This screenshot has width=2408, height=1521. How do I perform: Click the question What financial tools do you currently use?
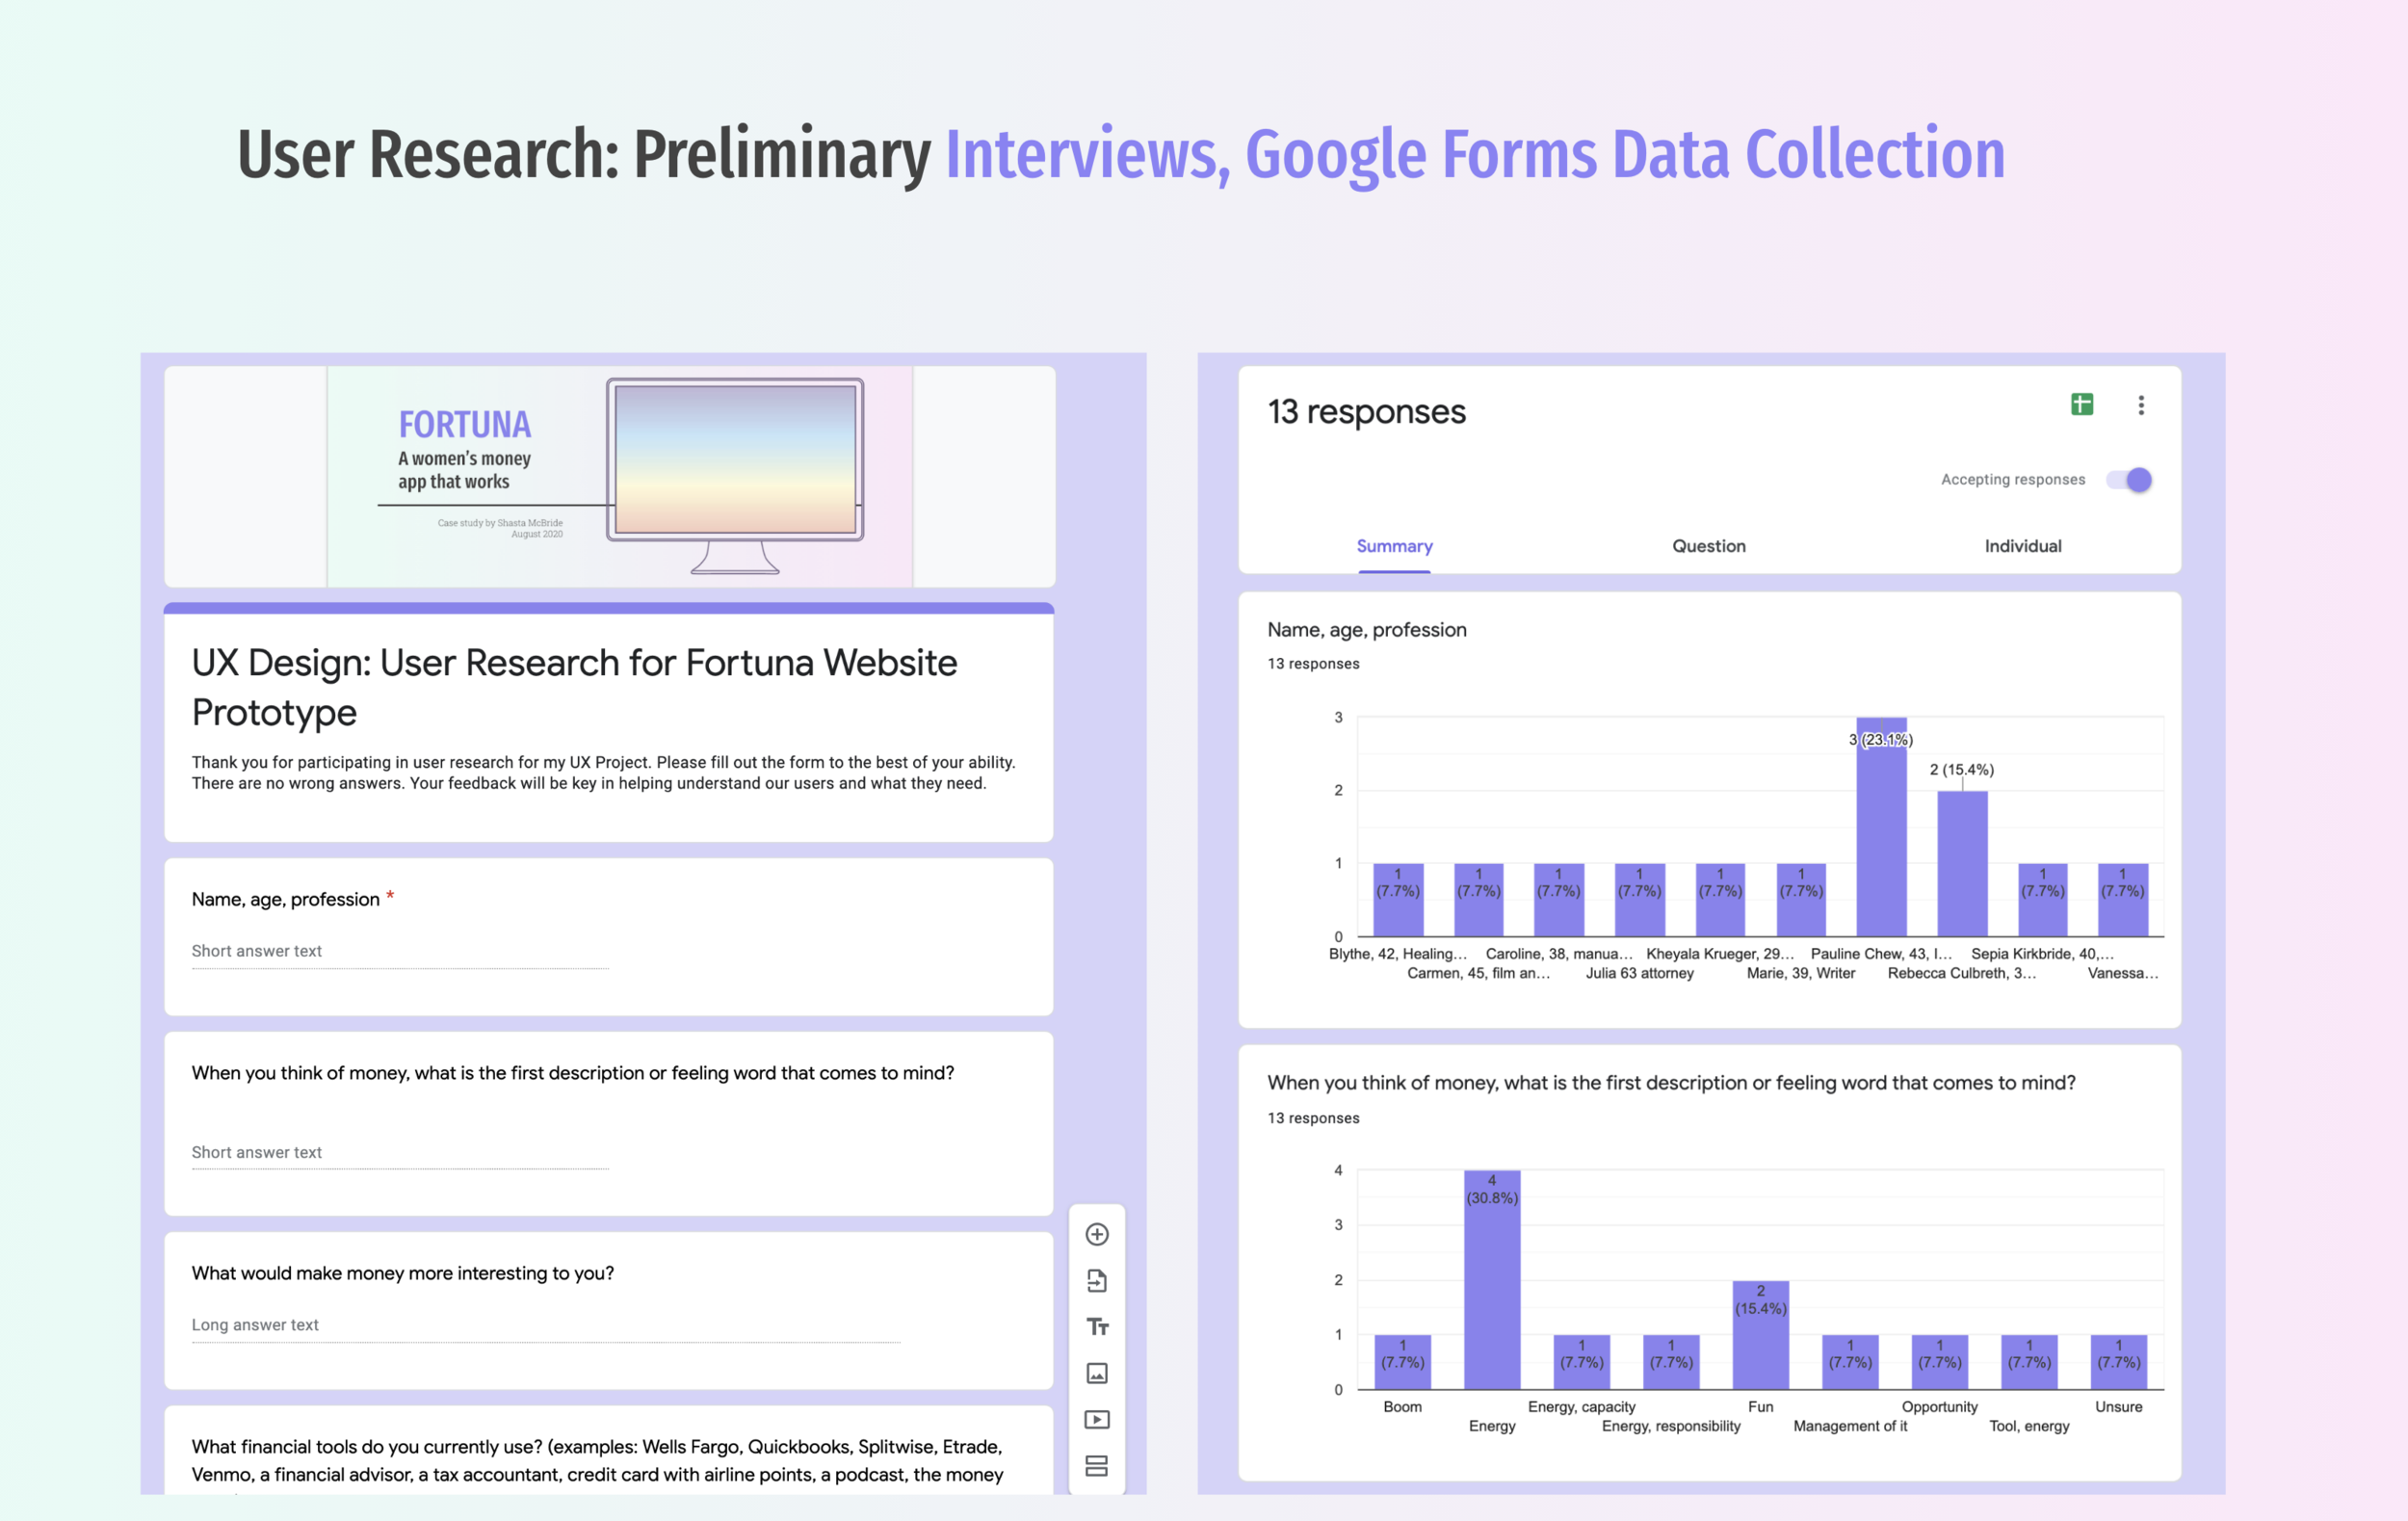coord(597,1461)
